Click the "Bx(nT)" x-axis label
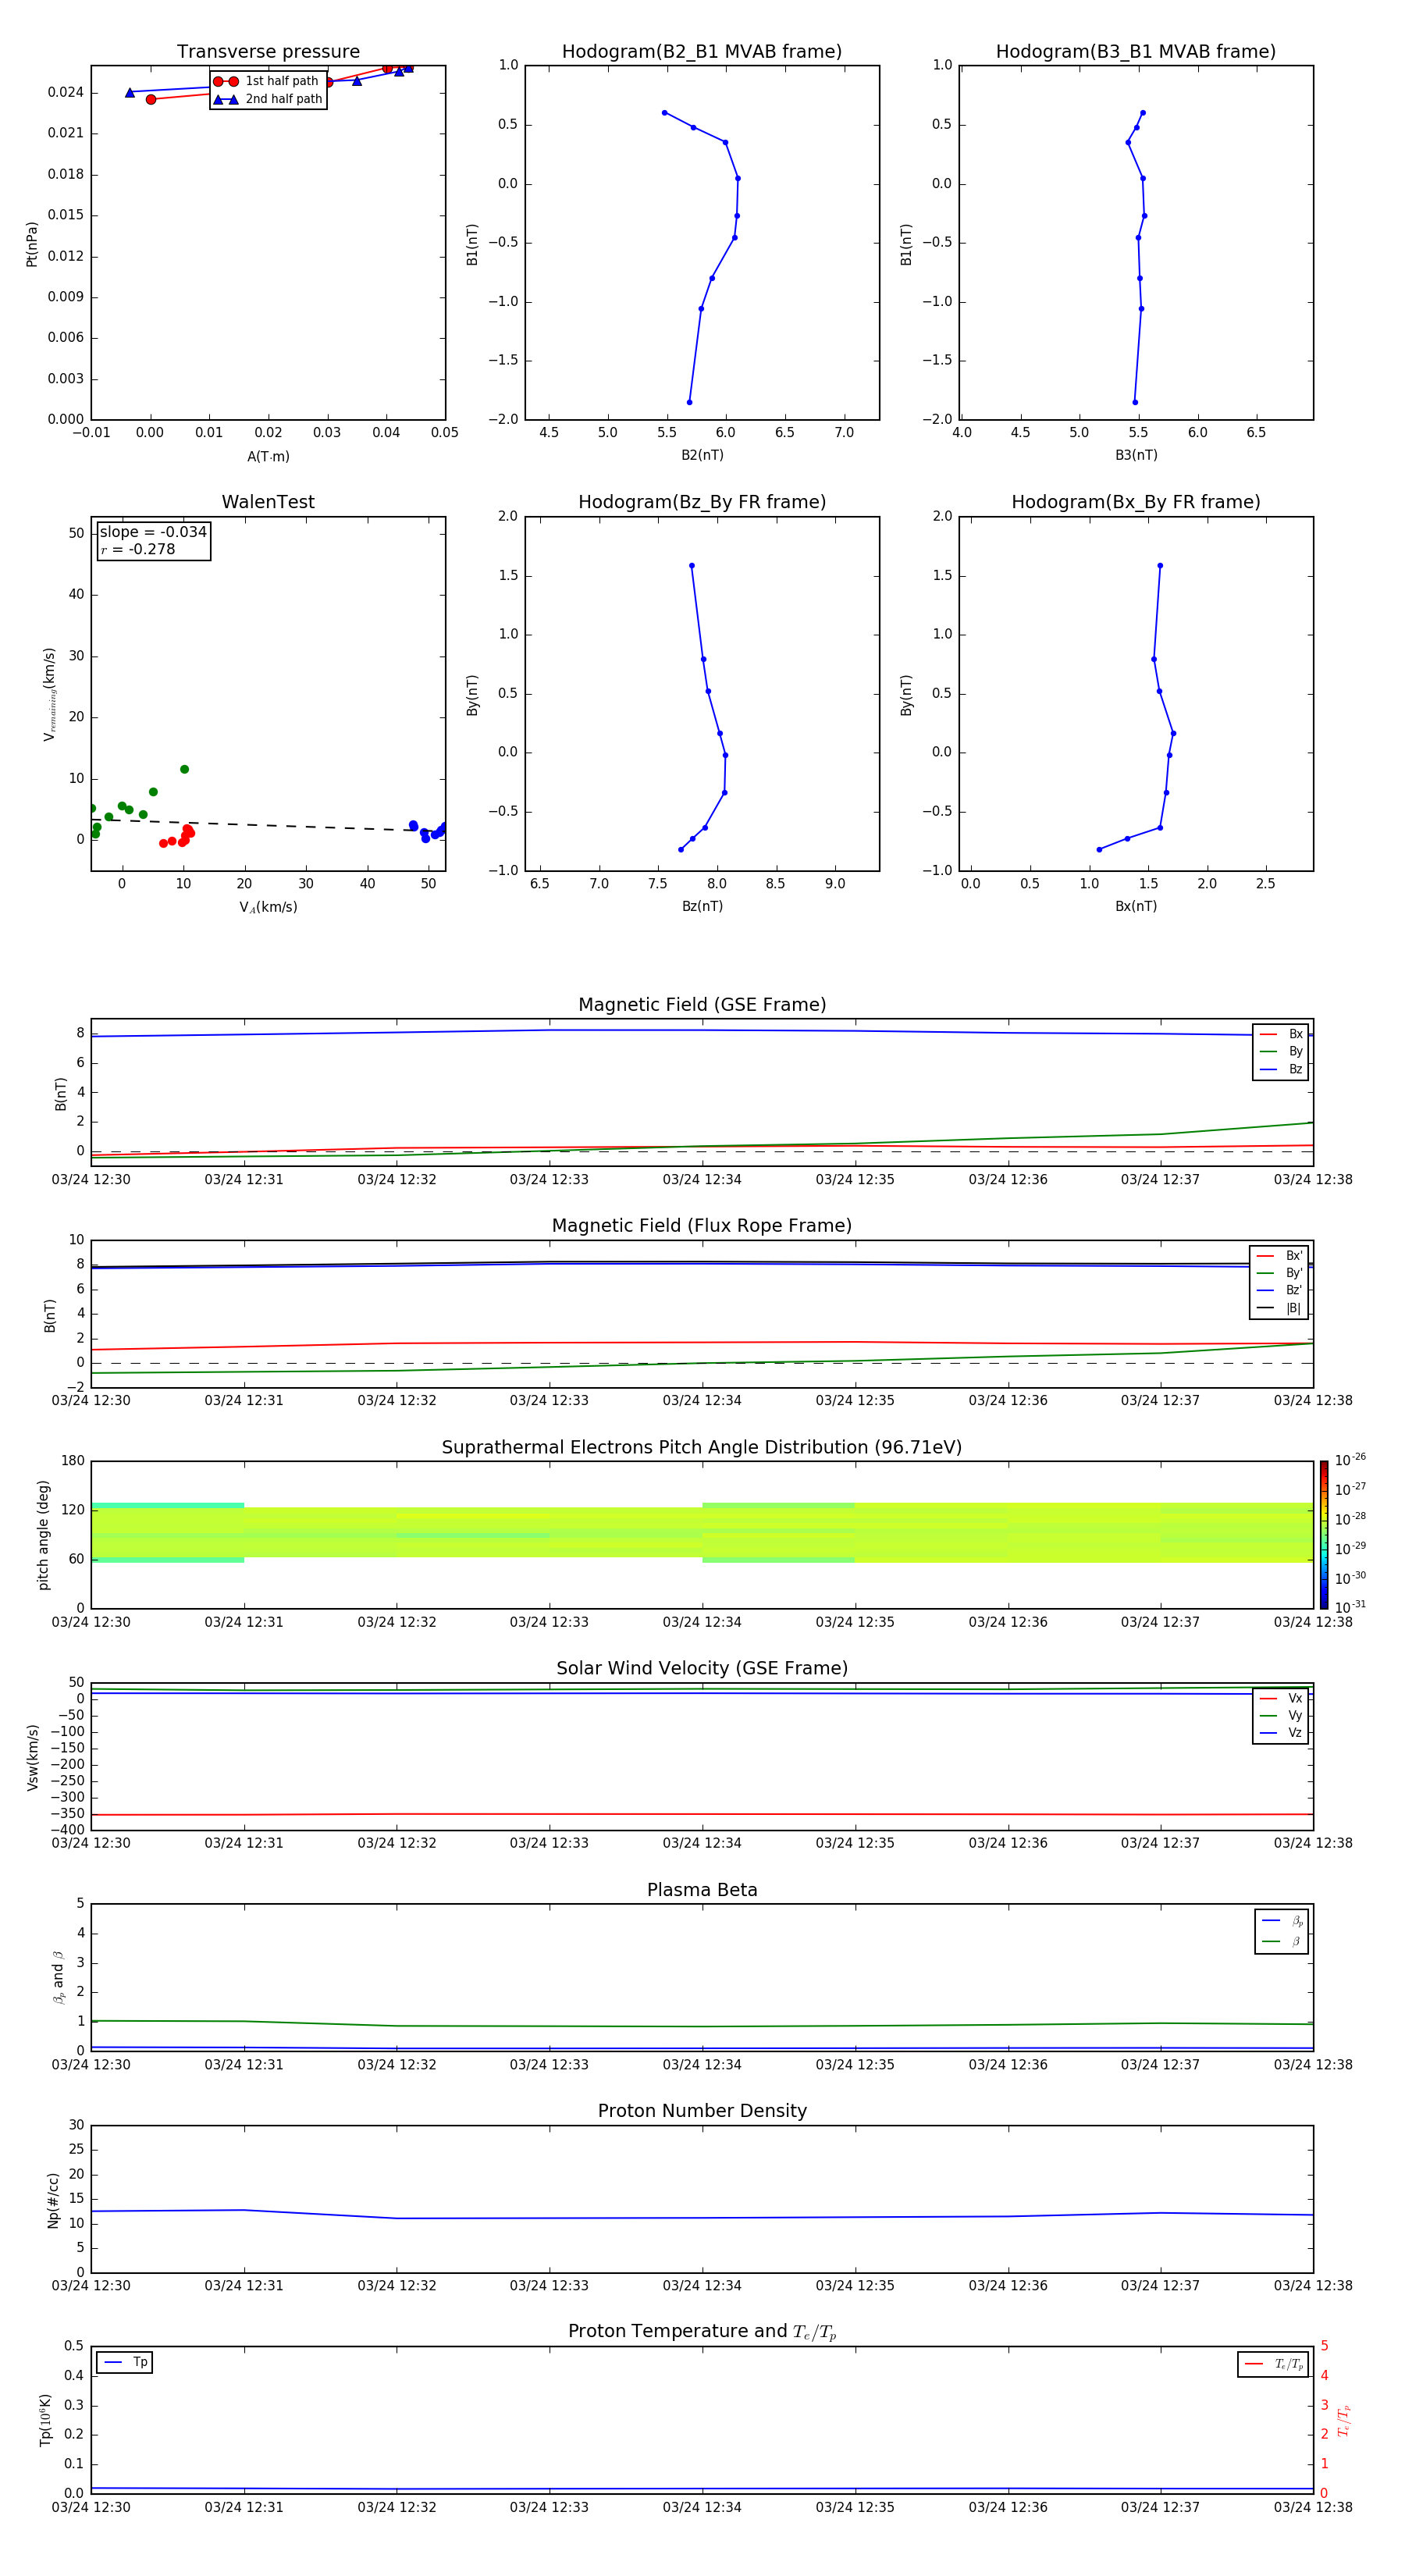Image resolution: width=1405 pixels, height=2576 pixels. pyautogui.click(x=1136, y=906)
